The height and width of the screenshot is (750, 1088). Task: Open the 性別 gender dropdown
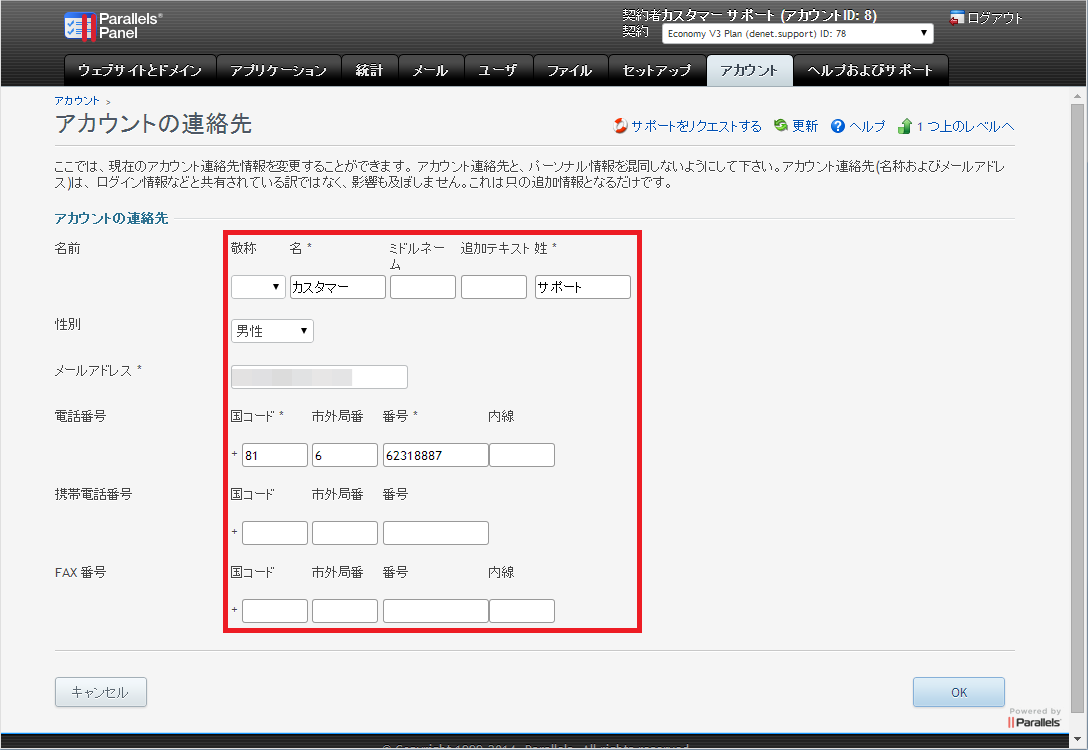coord(272,331)
